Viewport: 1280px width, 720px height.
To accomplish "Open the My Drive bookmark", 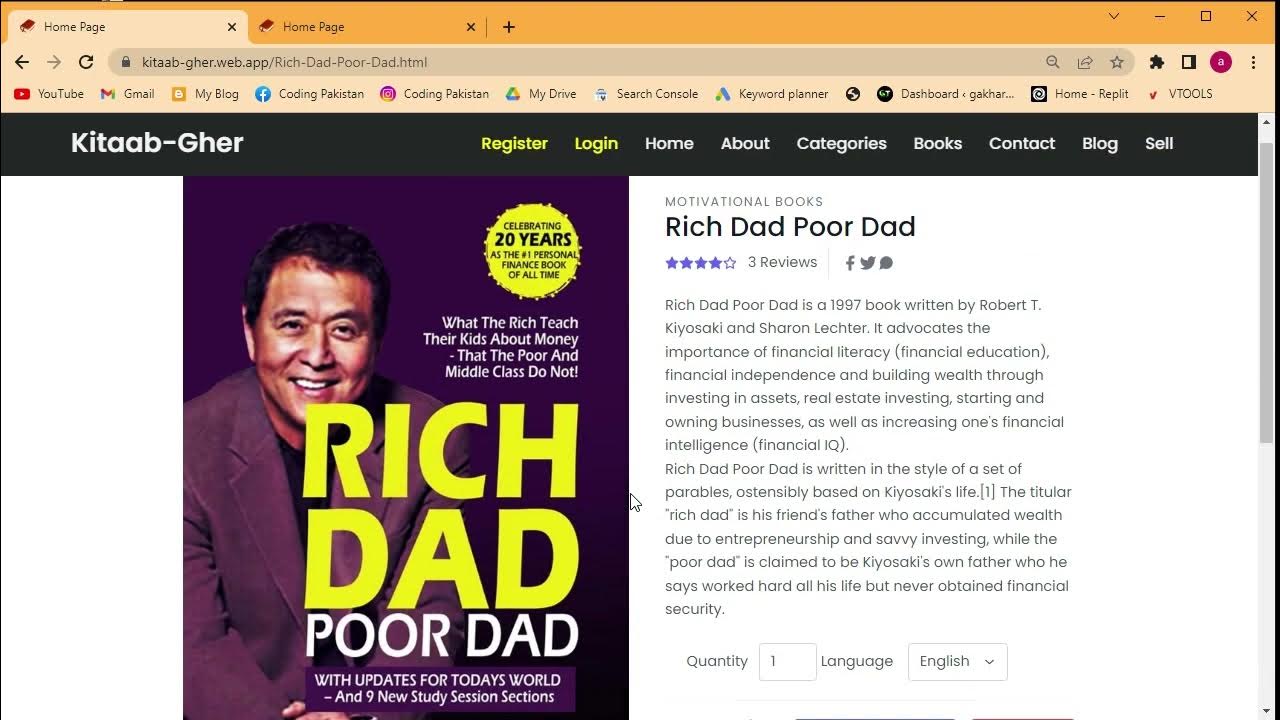I will coord(541,94).
